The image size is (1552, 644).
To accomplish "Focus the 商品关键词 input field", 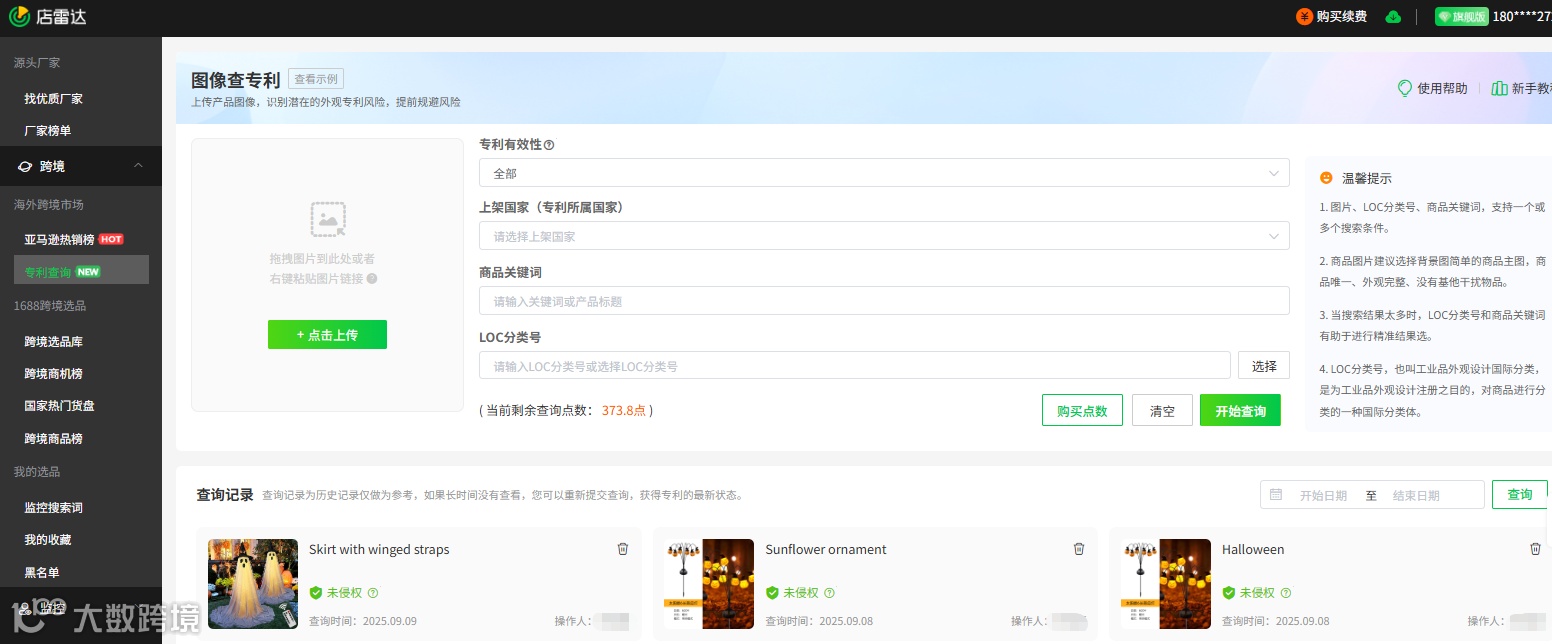I will coord(884,301).
